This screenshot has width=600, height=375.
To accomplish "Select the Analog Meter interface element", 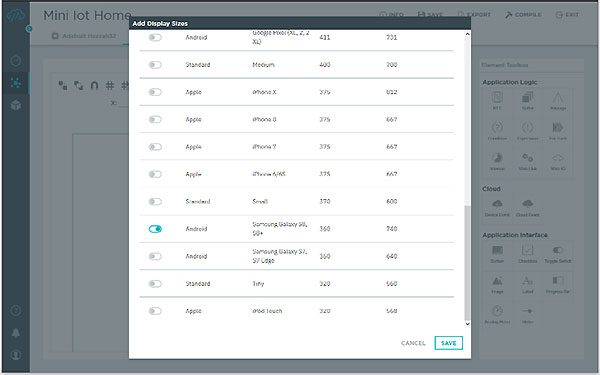I will (497, 315).
